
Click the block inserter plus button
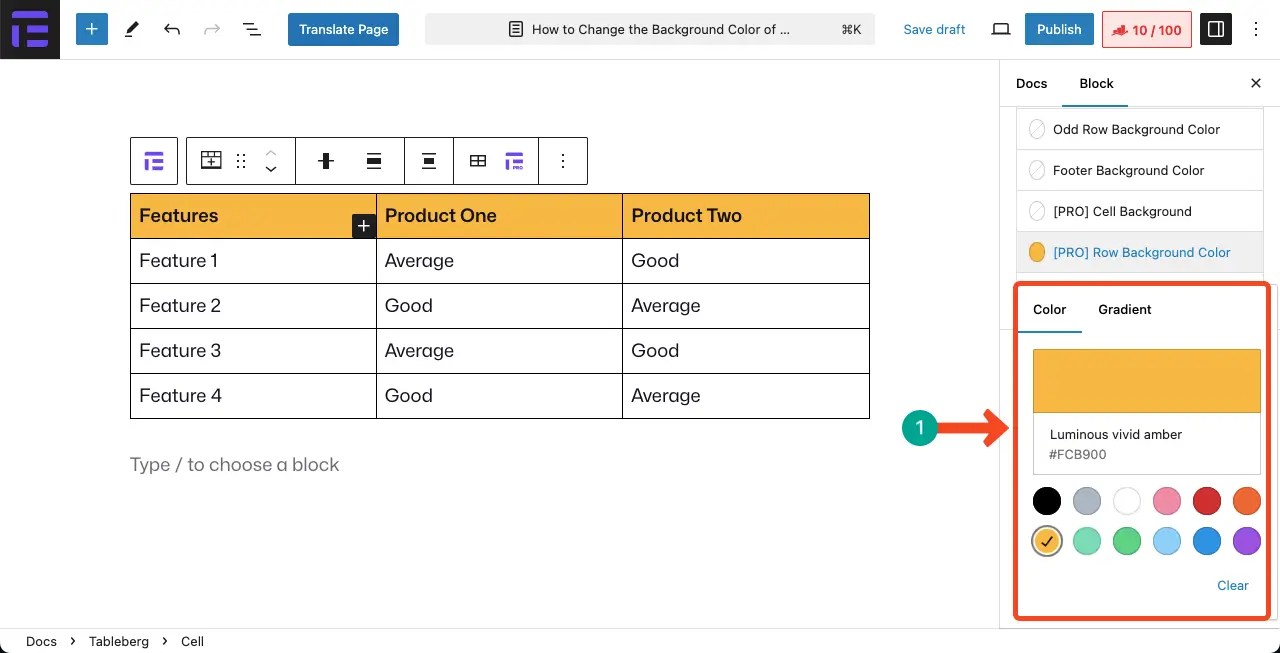pyautogui.click(x=91, y=29)
